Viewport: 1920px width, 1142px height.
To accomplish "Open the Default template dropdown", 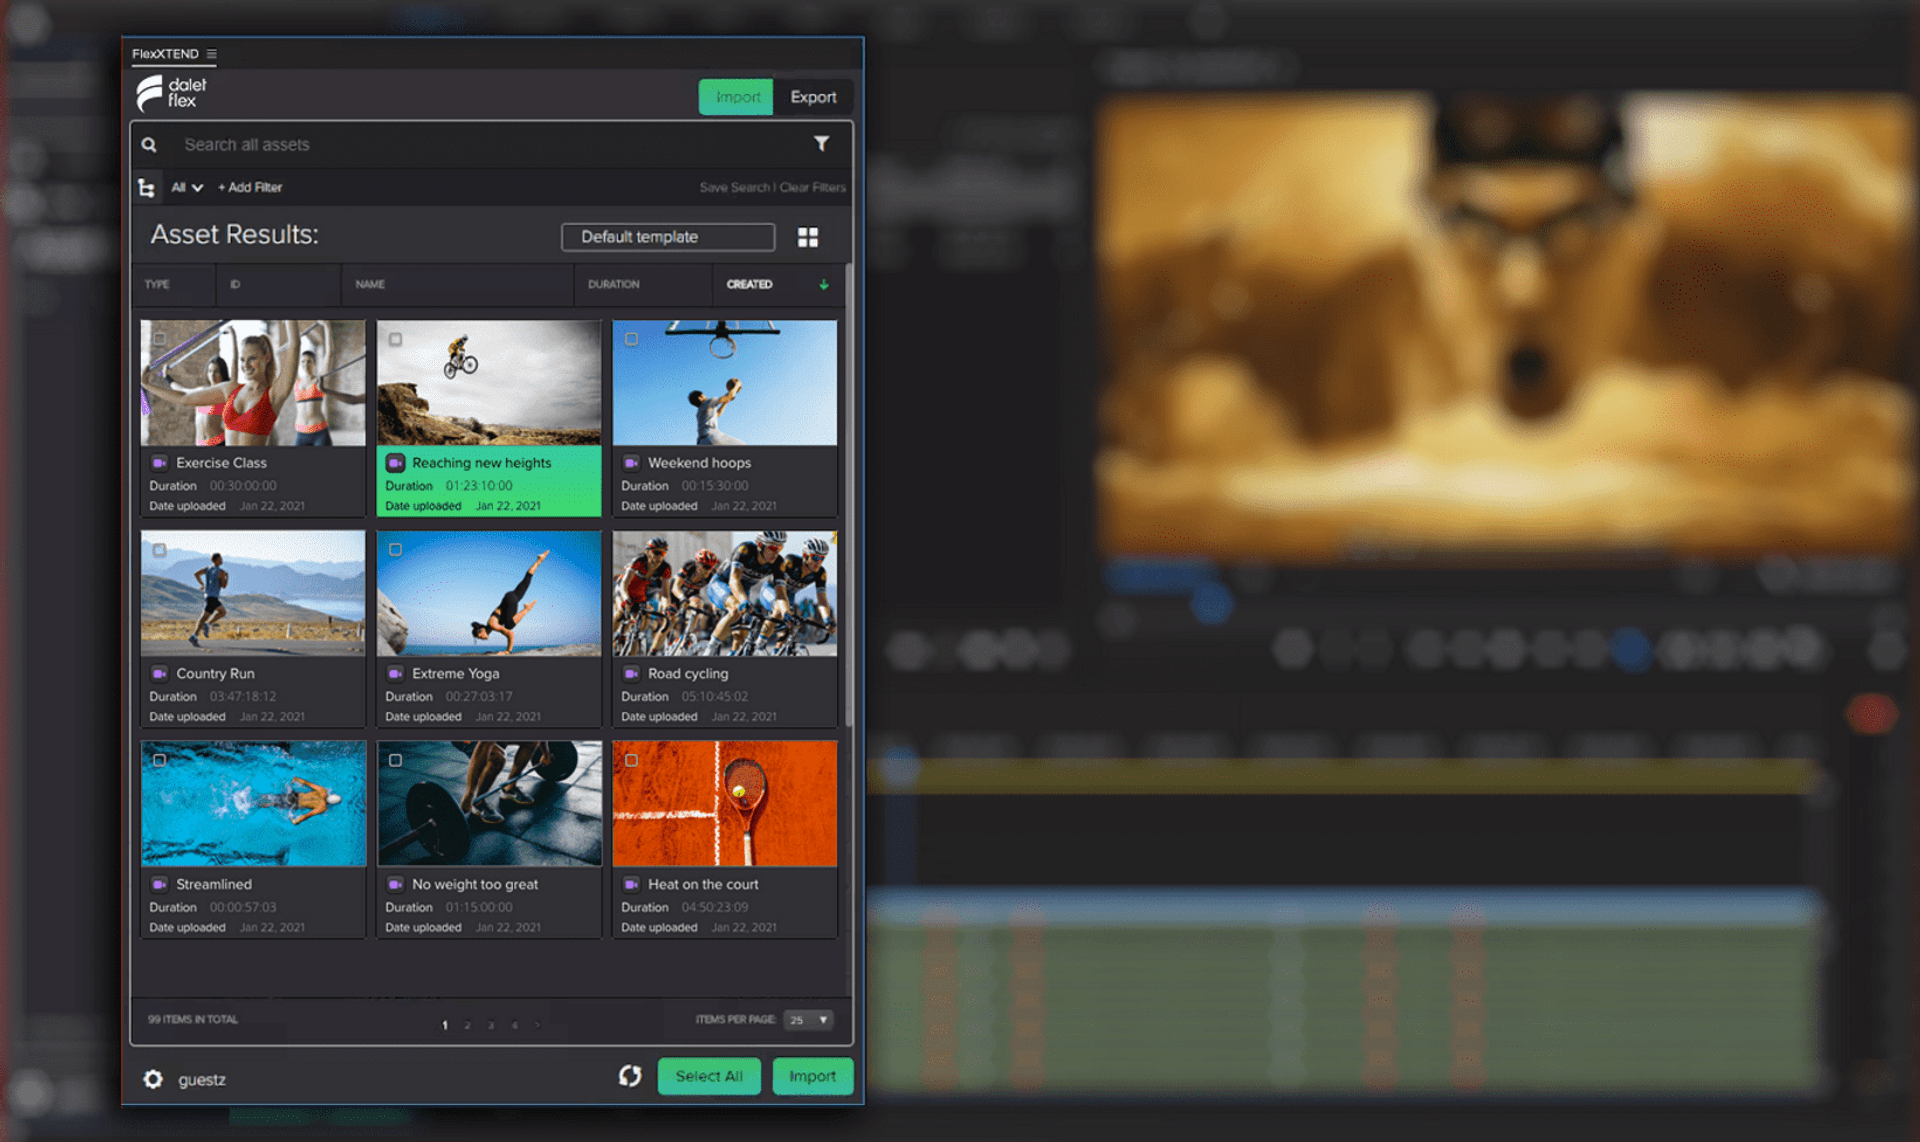I will [667, 237].
